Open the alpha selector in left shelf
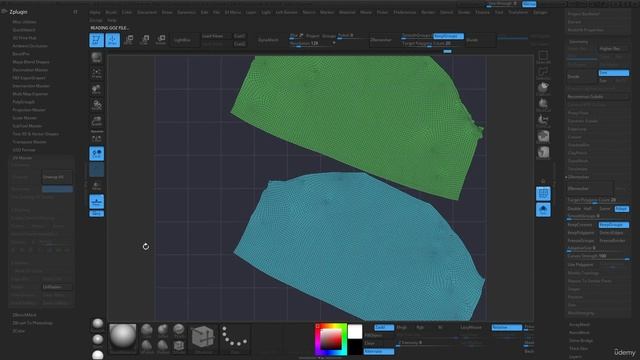Image resolution: width=640 pixels, height=360 pixels. point(97,89)
